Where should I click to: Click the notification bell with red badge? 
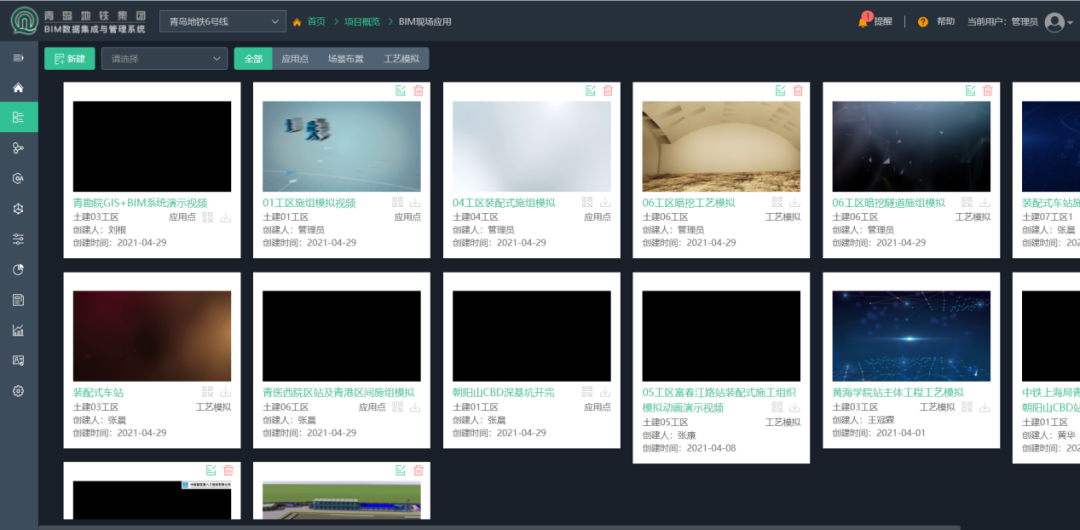click(864, 21)
